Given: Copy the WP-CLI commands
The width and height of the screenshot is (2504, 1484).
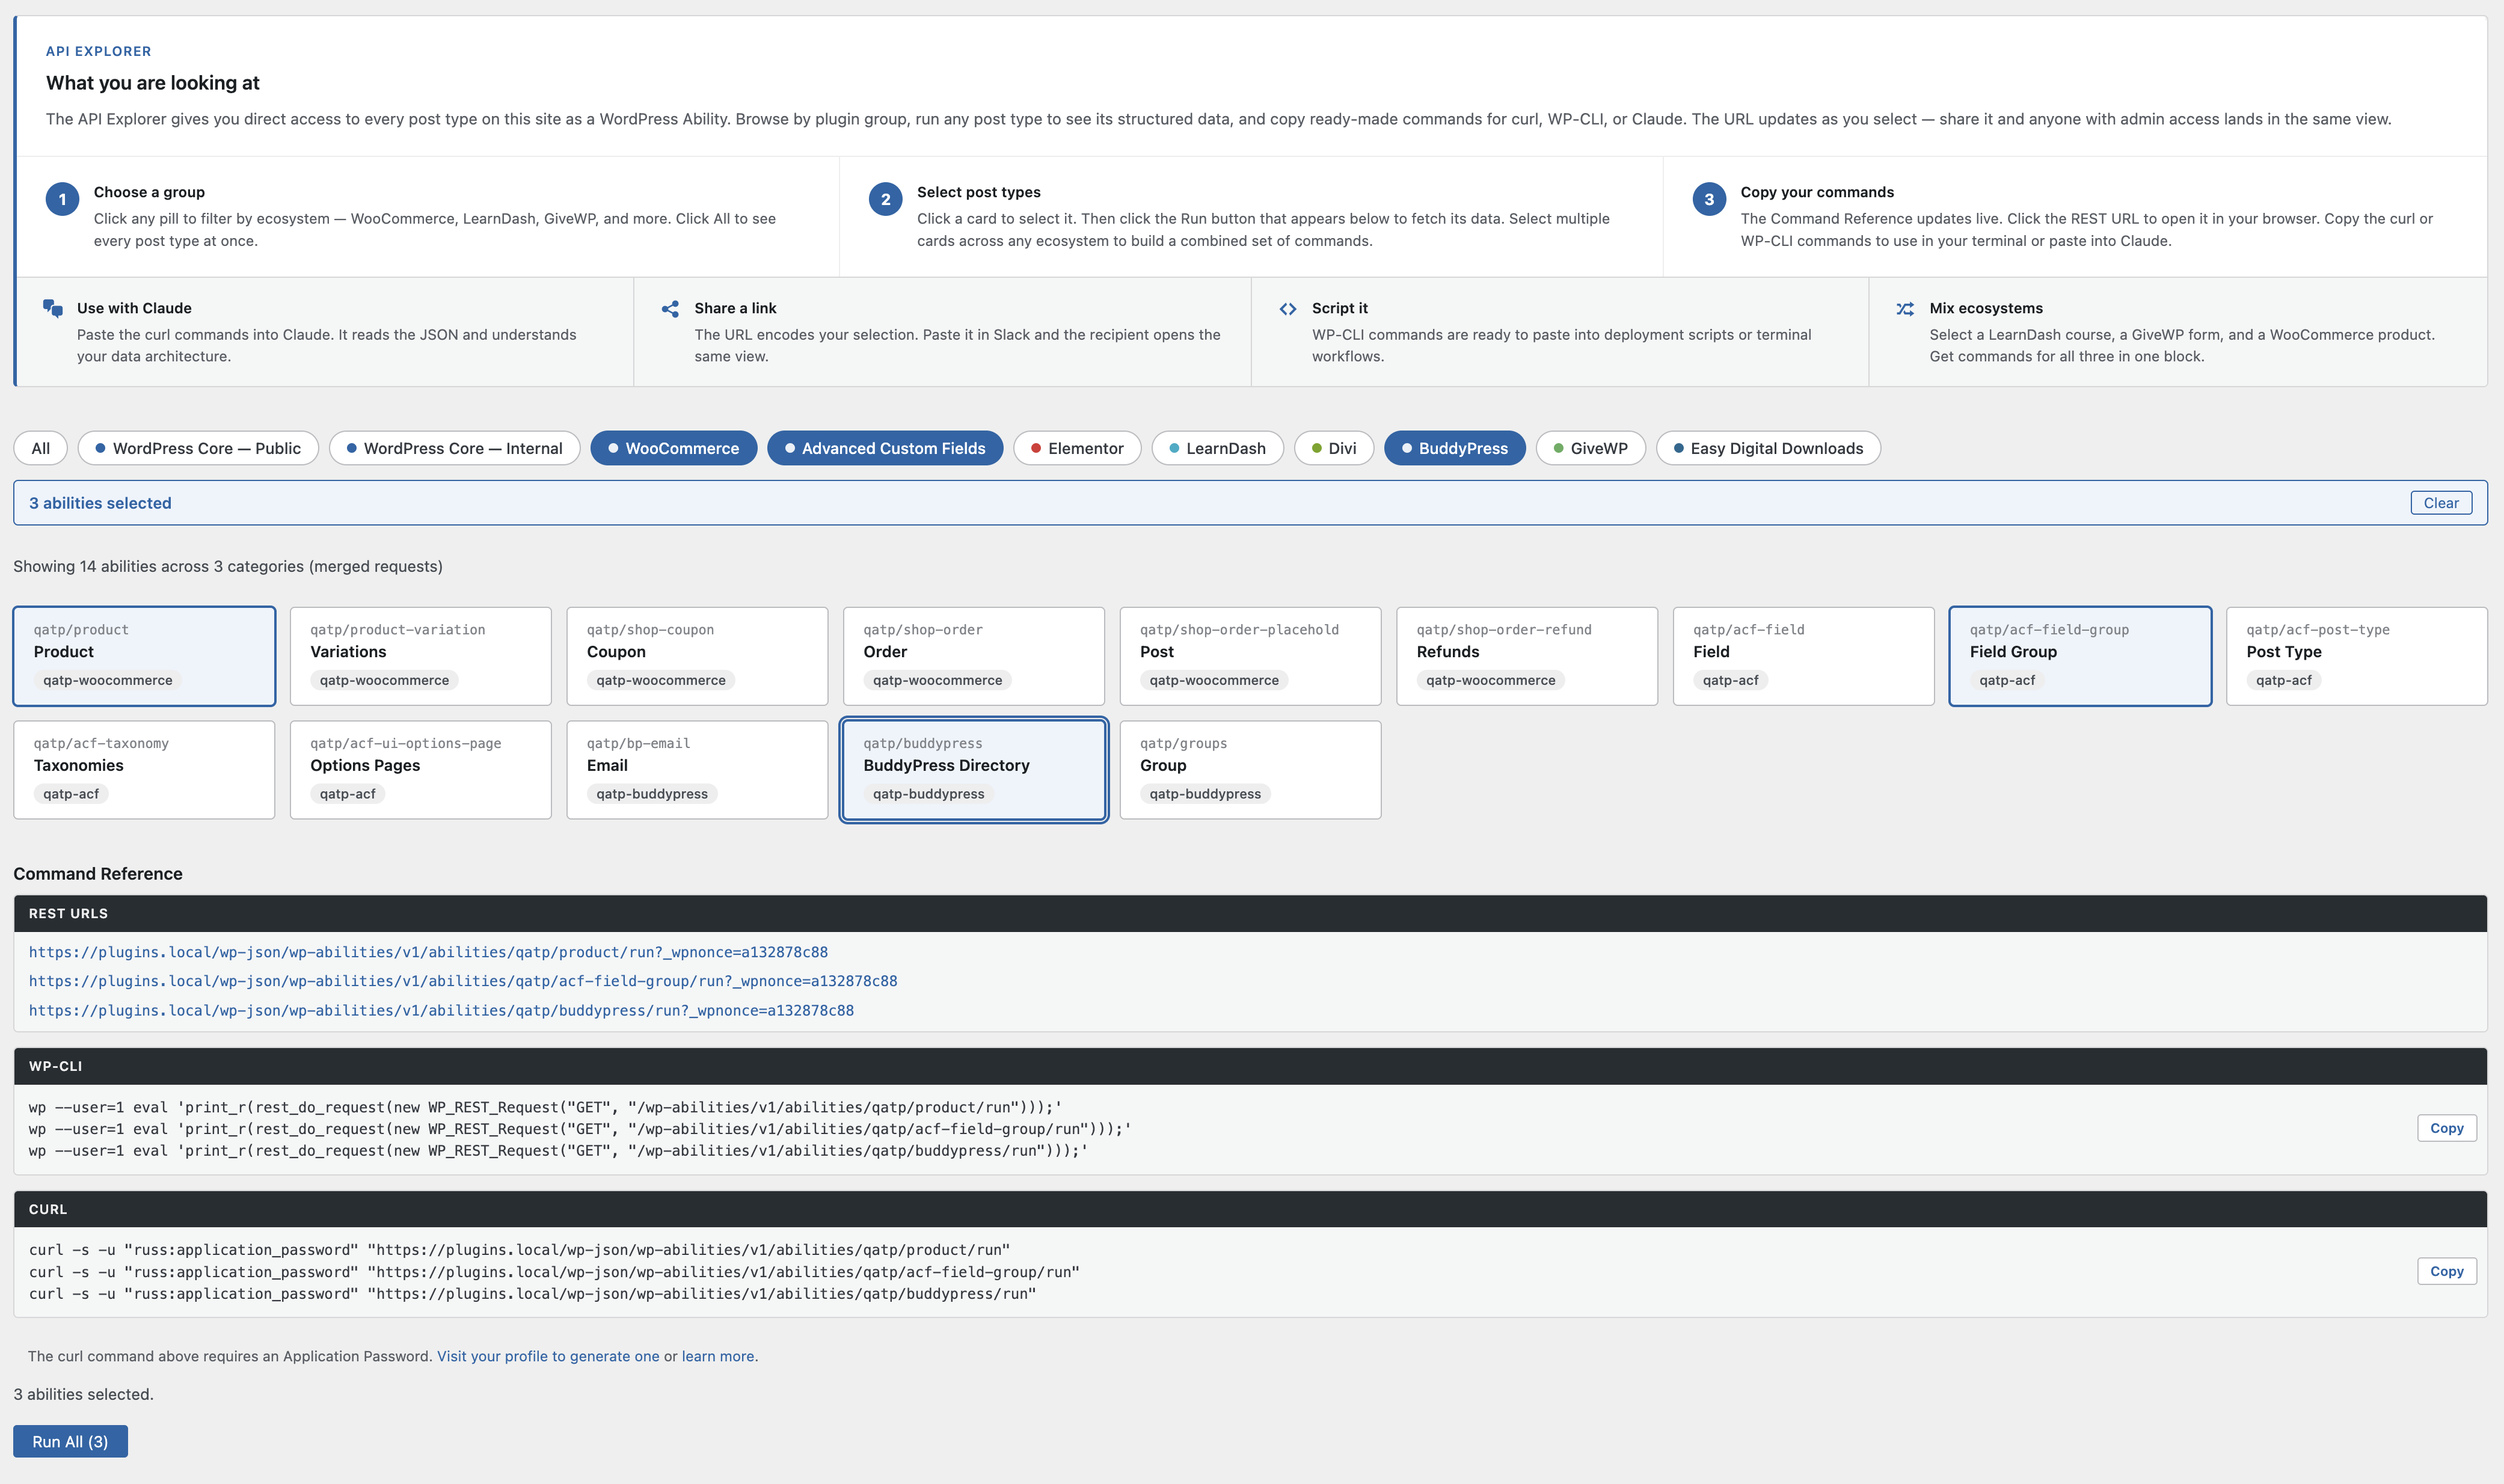Looking at the screenshot, I should [2447, 1127].
